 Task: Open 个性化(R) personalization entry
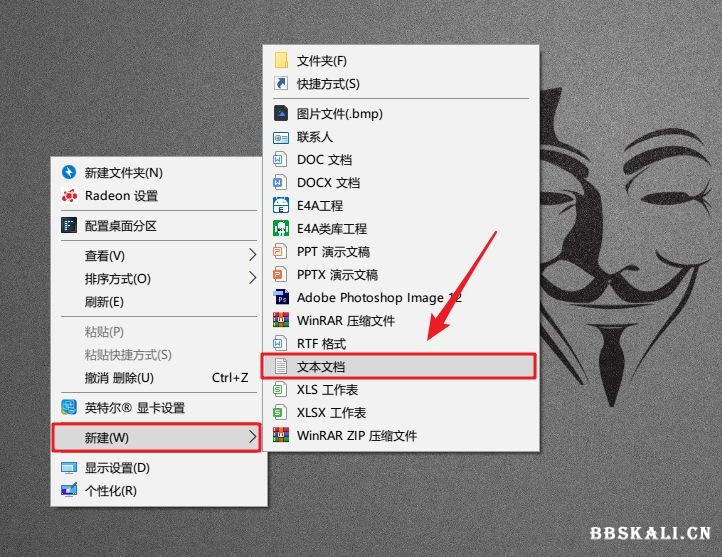tap(159, 491)
